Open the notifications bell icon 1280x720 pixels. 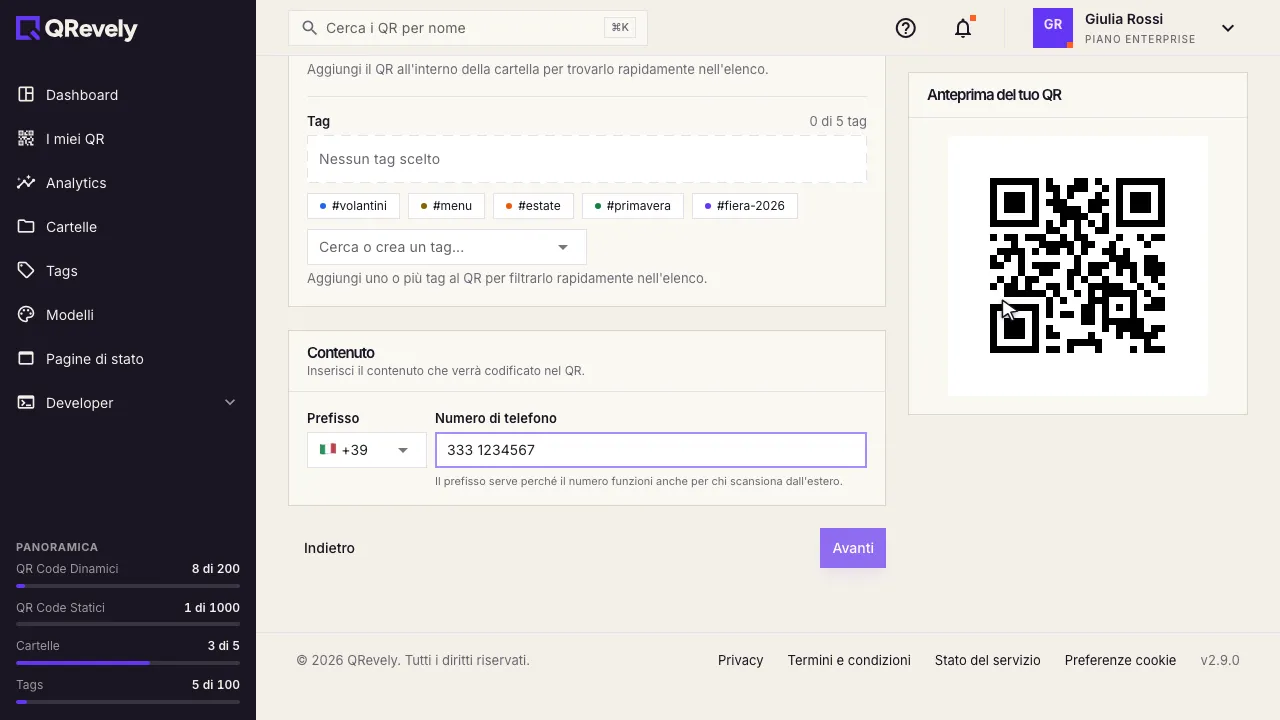[x=963, y=28]
